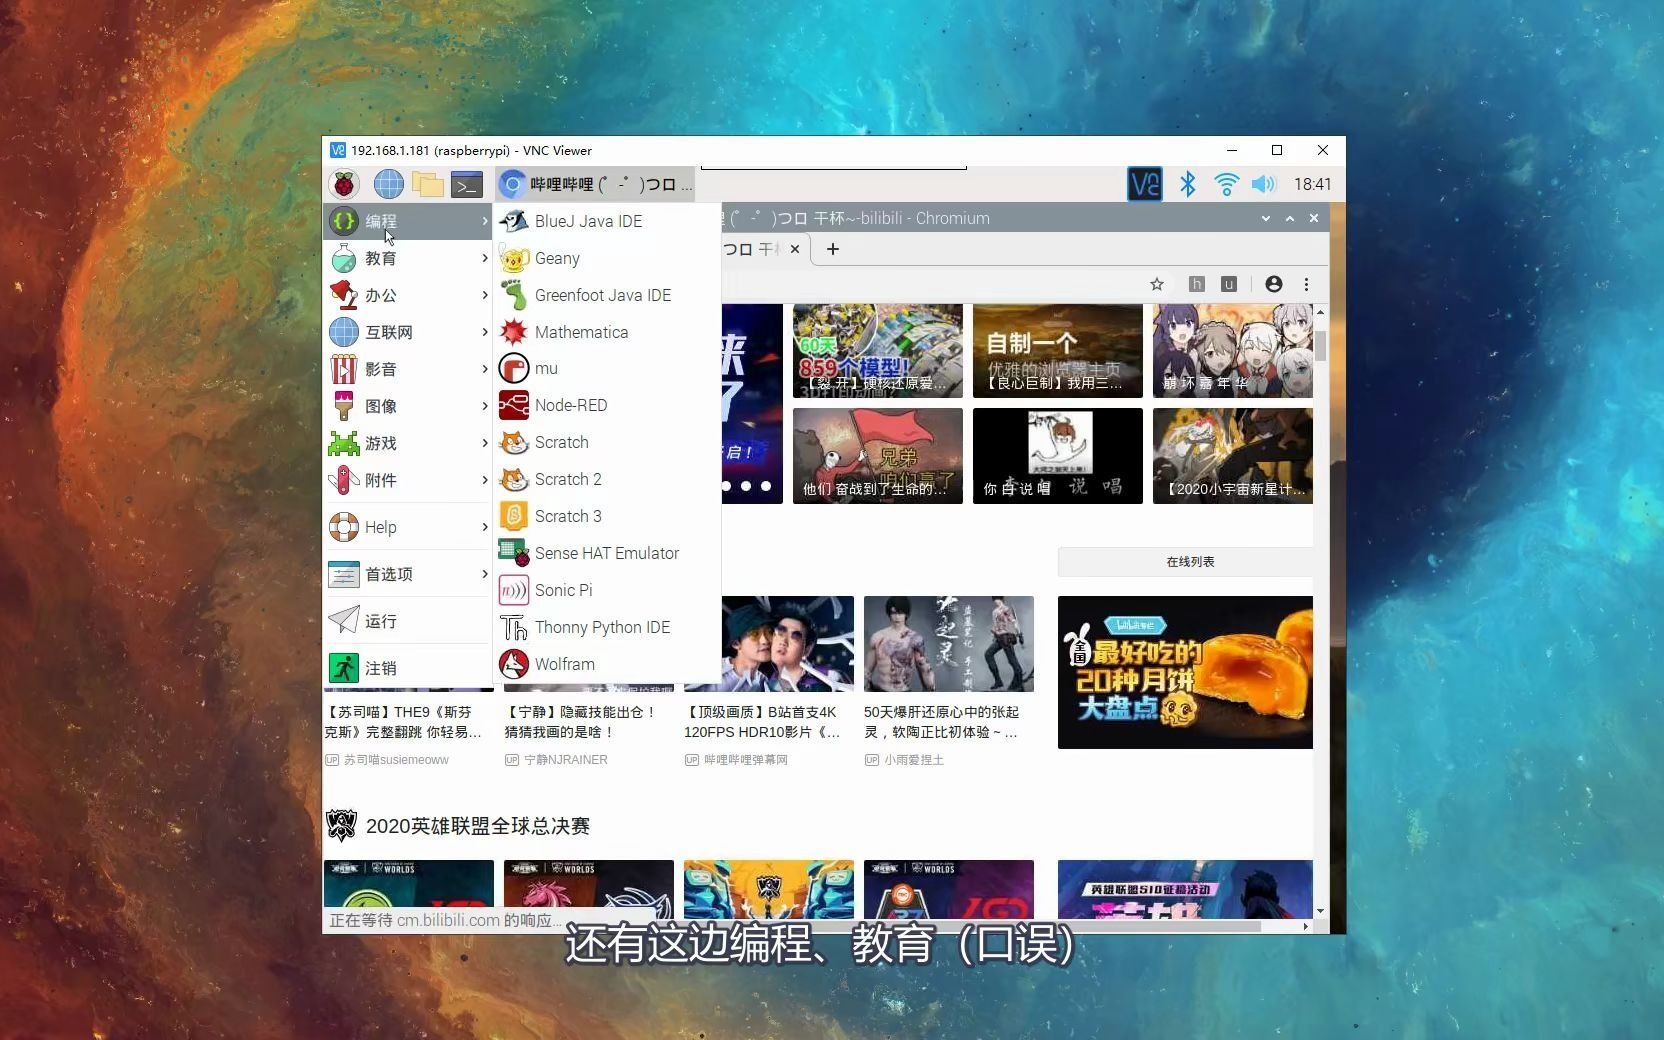Launch Sonic Pi from the programming menu
1664x1040 pixels.
(564, 590)
